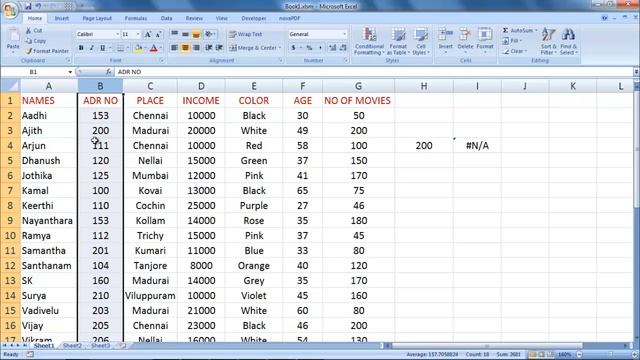640x360 pixels.
Task: Select the cell showing #N/A
Action: click(477, 145)
